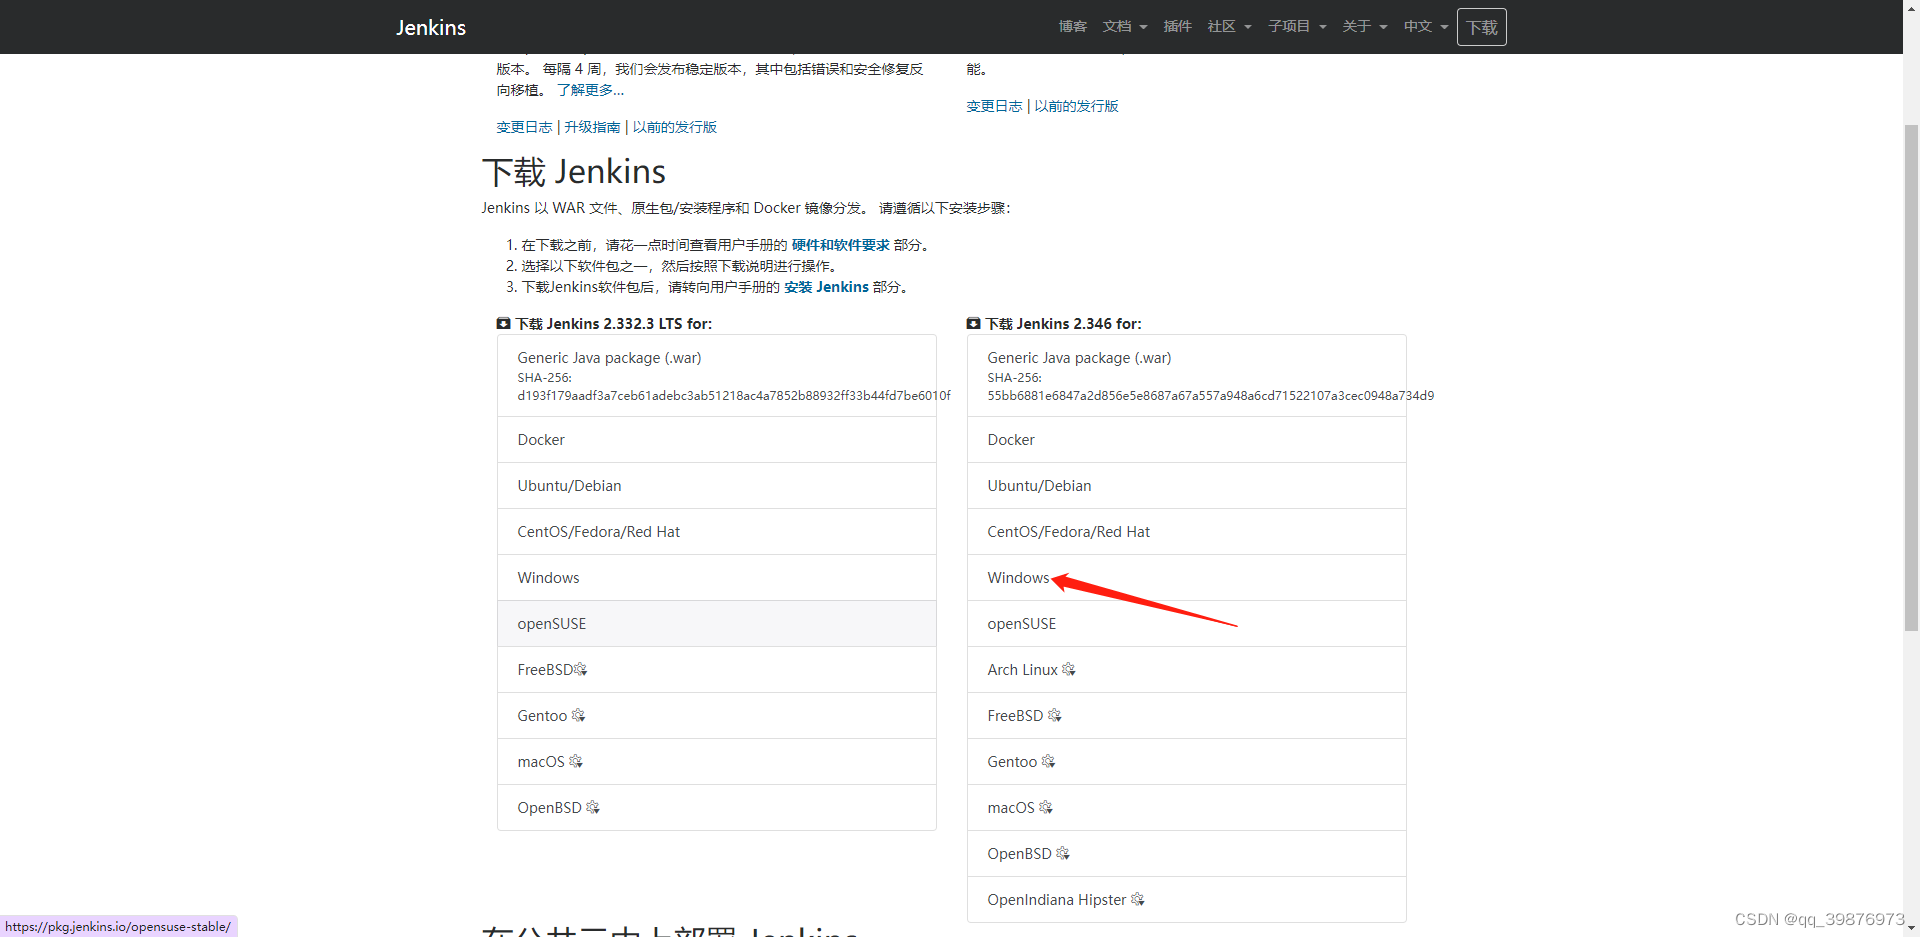Select OpenBSD under LTS 2.332.3

(x=717, y=808)
